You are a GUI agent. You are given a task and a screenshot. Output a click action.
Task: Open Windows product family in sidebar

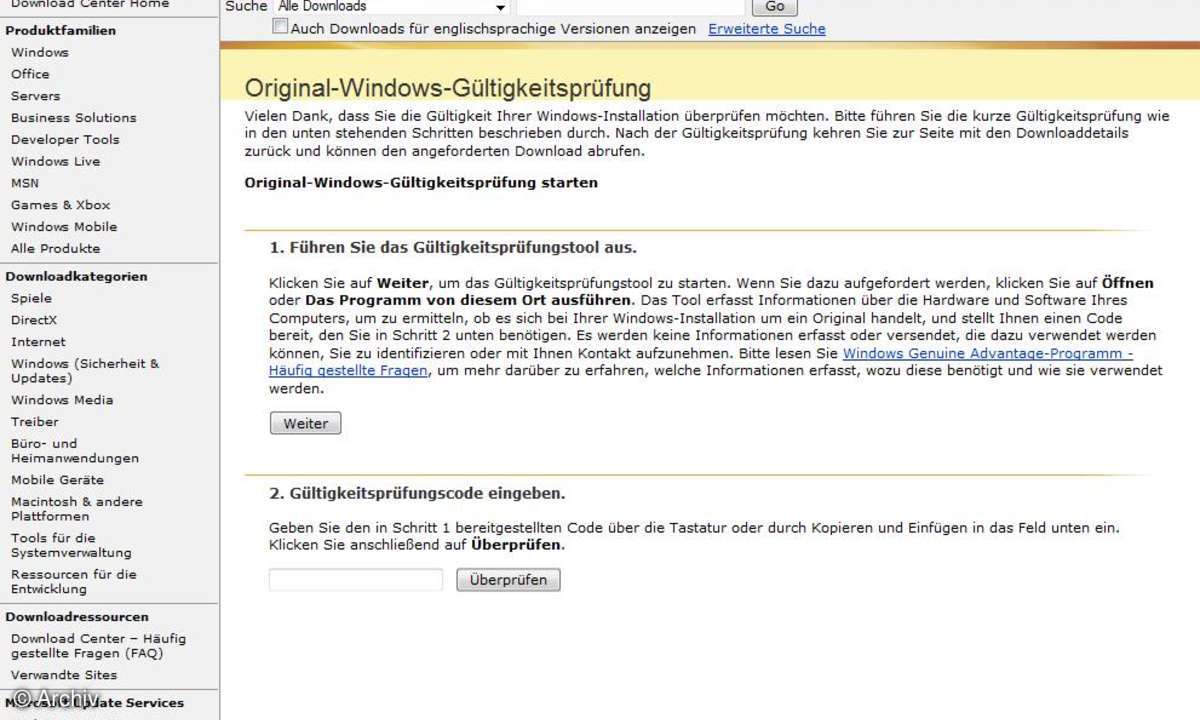pos(40,52)
